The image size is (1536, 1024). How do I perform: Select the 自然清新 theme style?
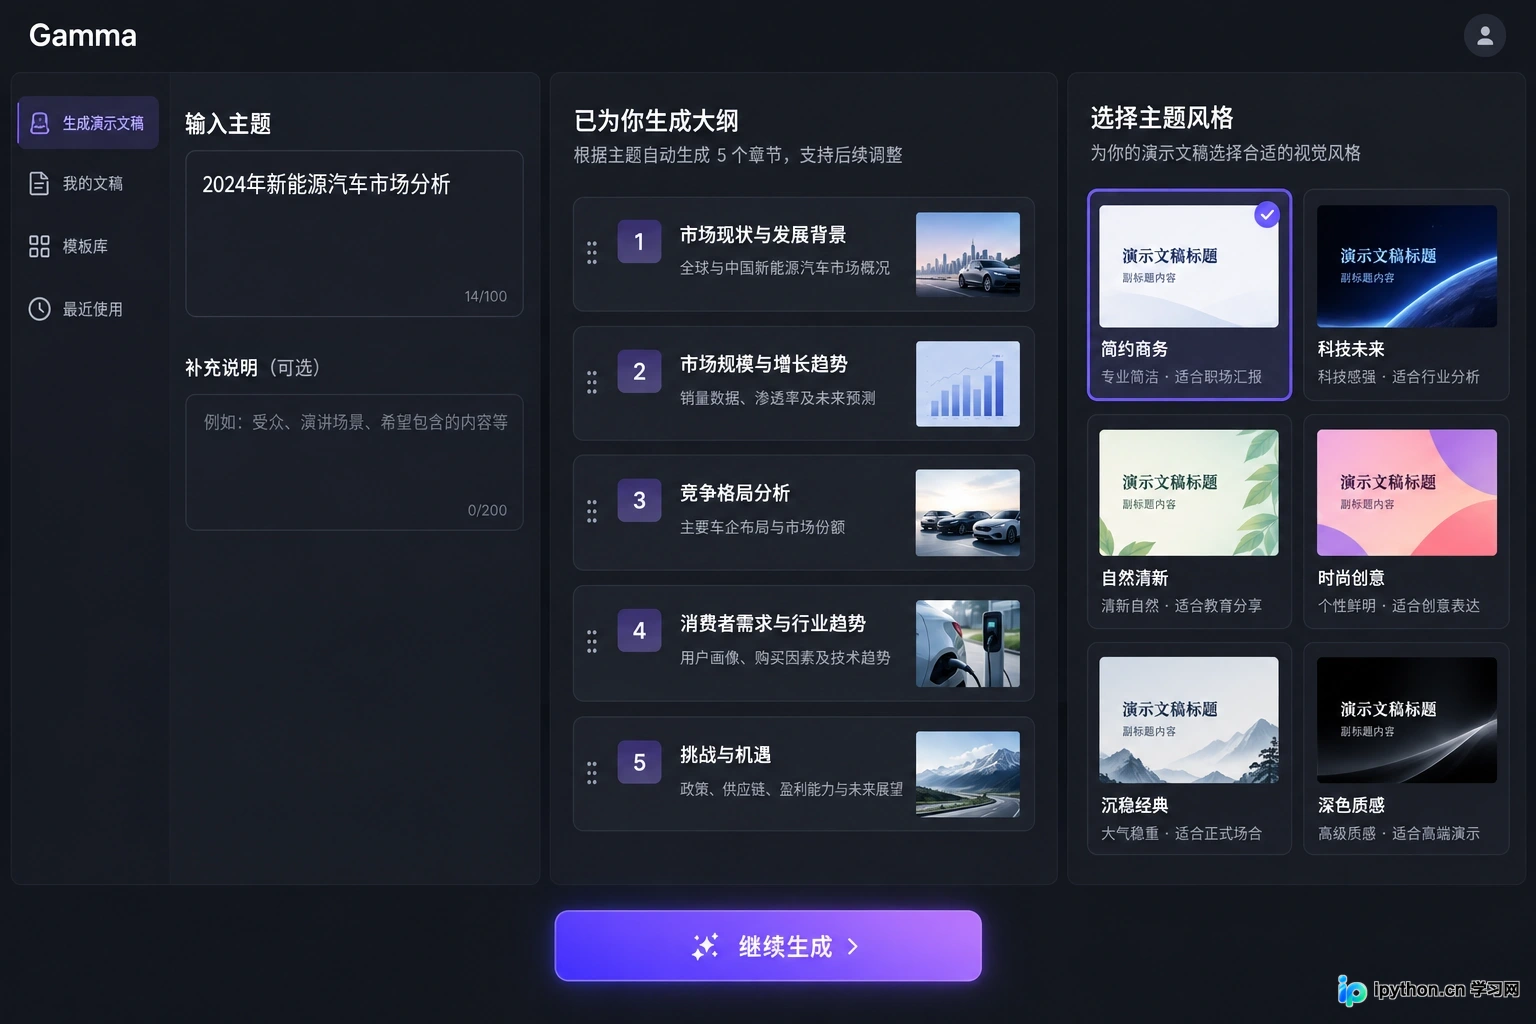(x=1189, y=522)
